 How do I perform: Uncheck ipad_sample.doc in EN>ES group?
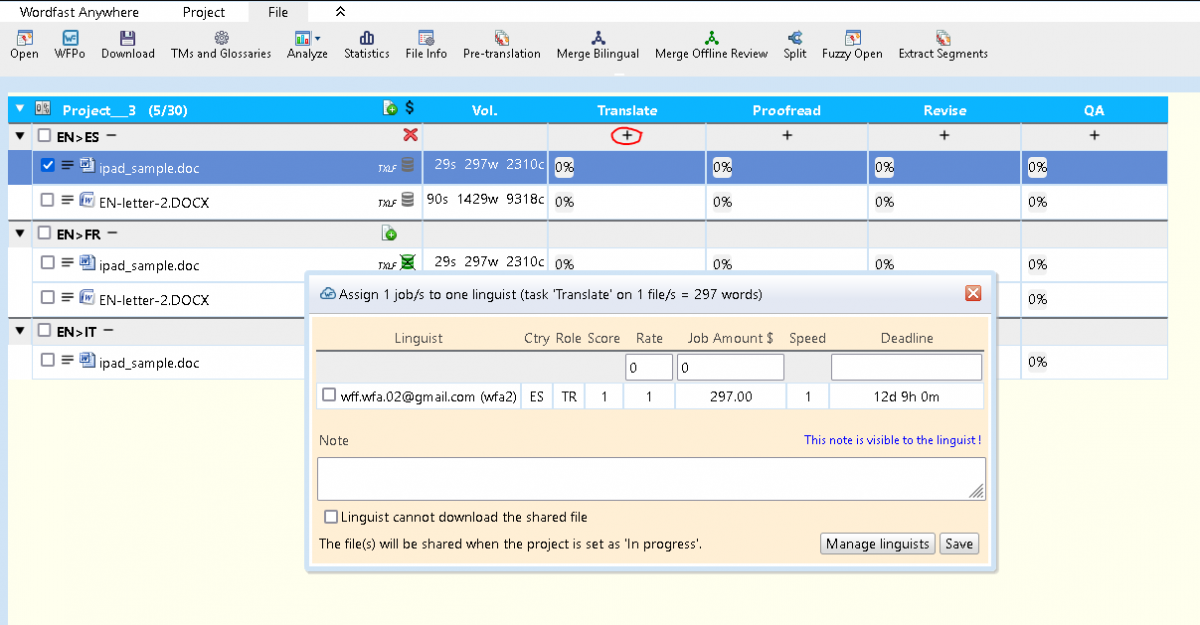(x=48, y=166)
